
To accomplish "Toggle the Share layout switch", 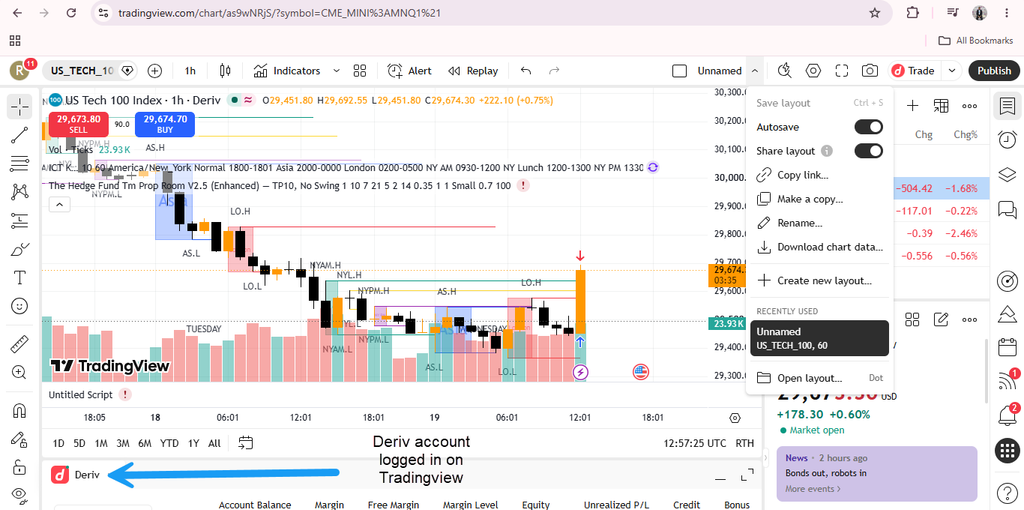I will pos(869,151).
